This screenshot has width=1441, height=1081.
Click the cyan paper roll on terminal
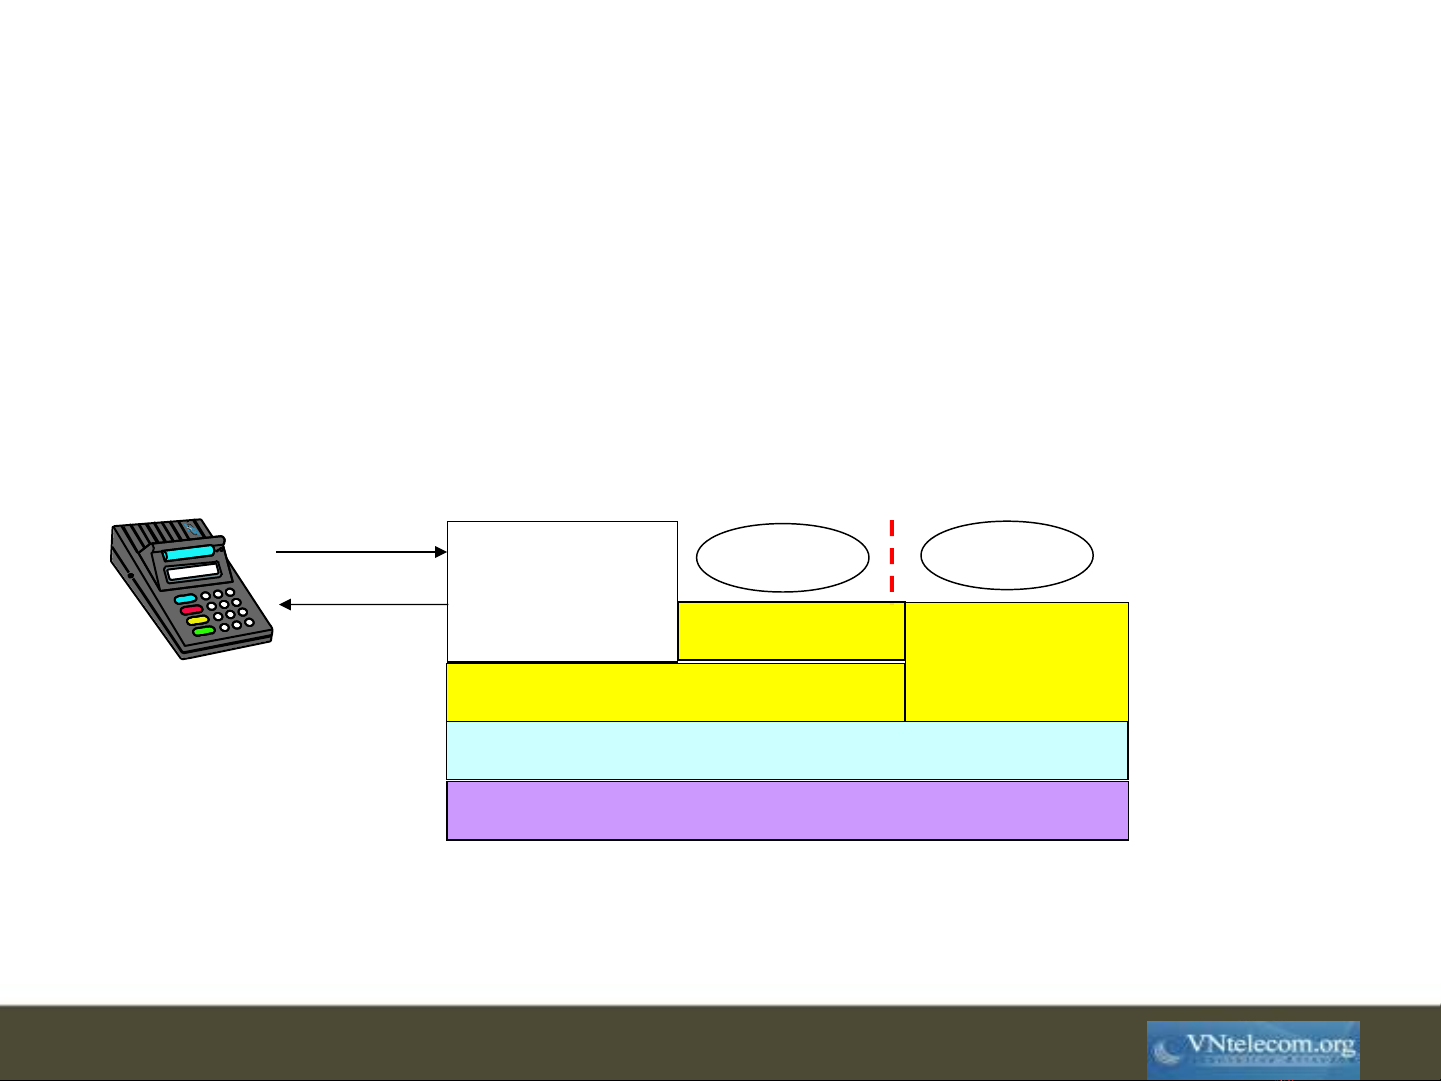click(x=190, y=553)
